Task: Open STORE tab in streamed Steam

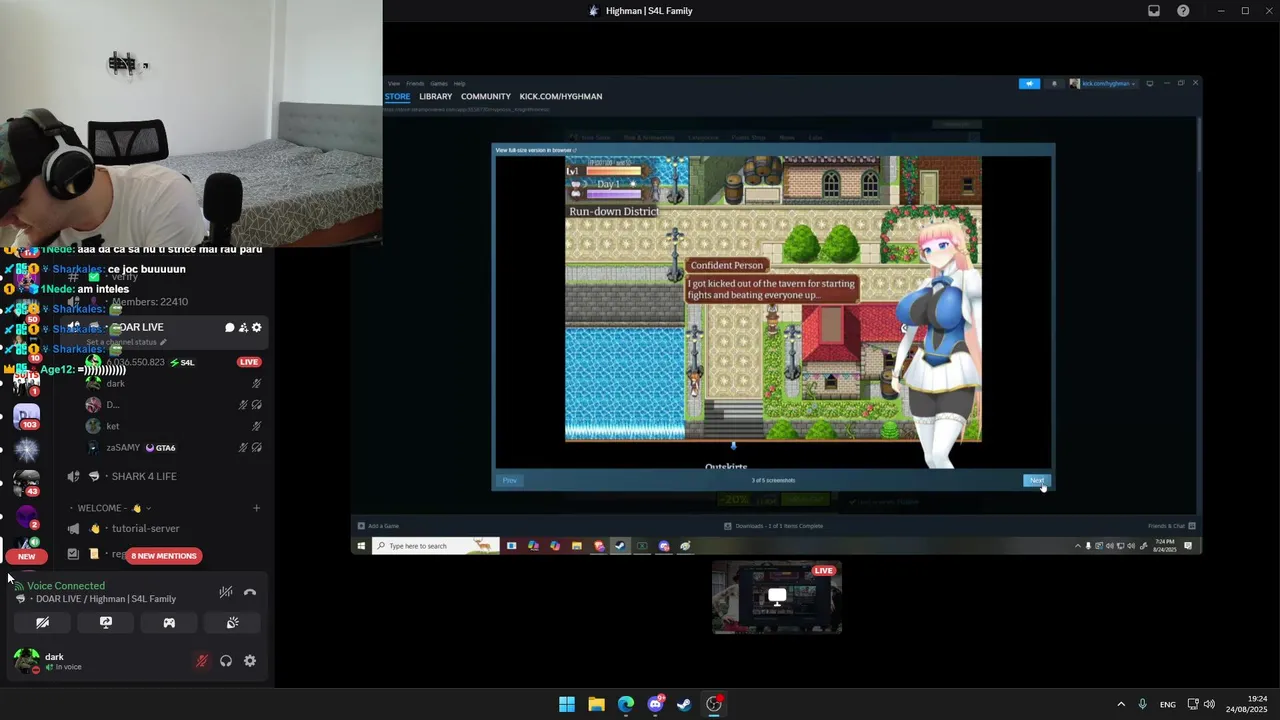Action: 397,97
